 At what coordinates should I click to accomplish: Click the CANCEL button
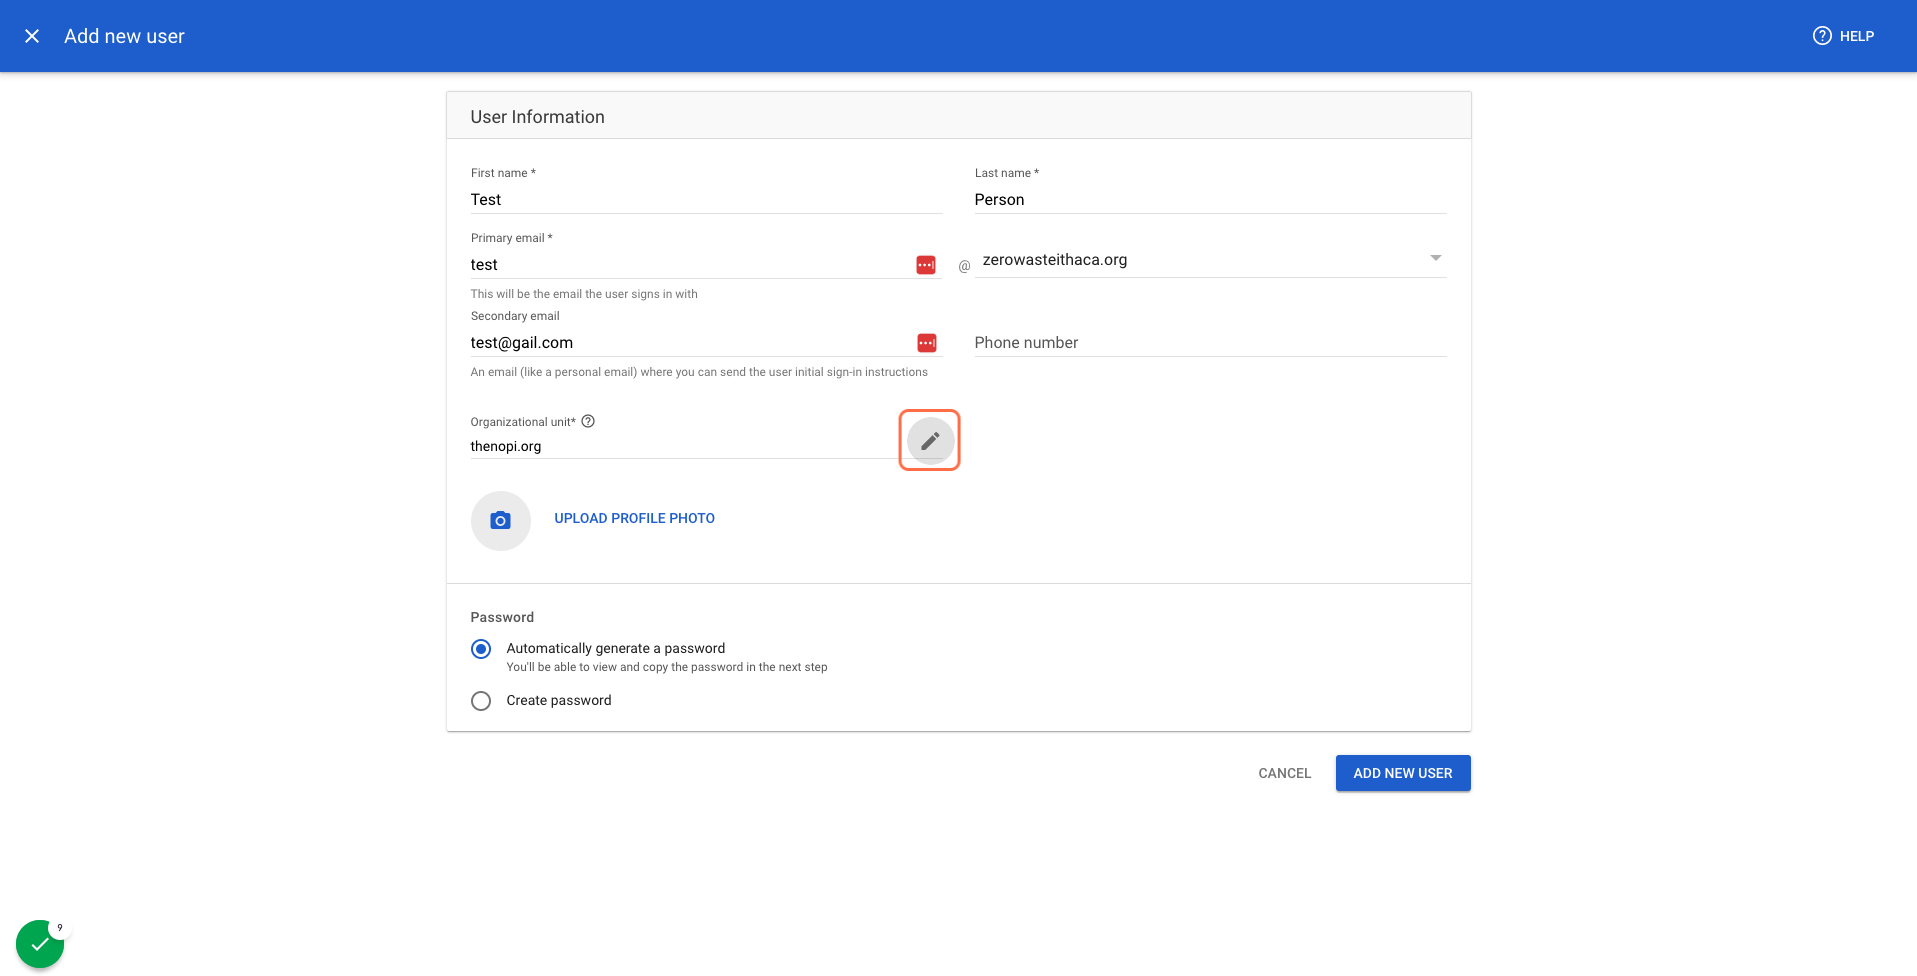[1284, 773]
